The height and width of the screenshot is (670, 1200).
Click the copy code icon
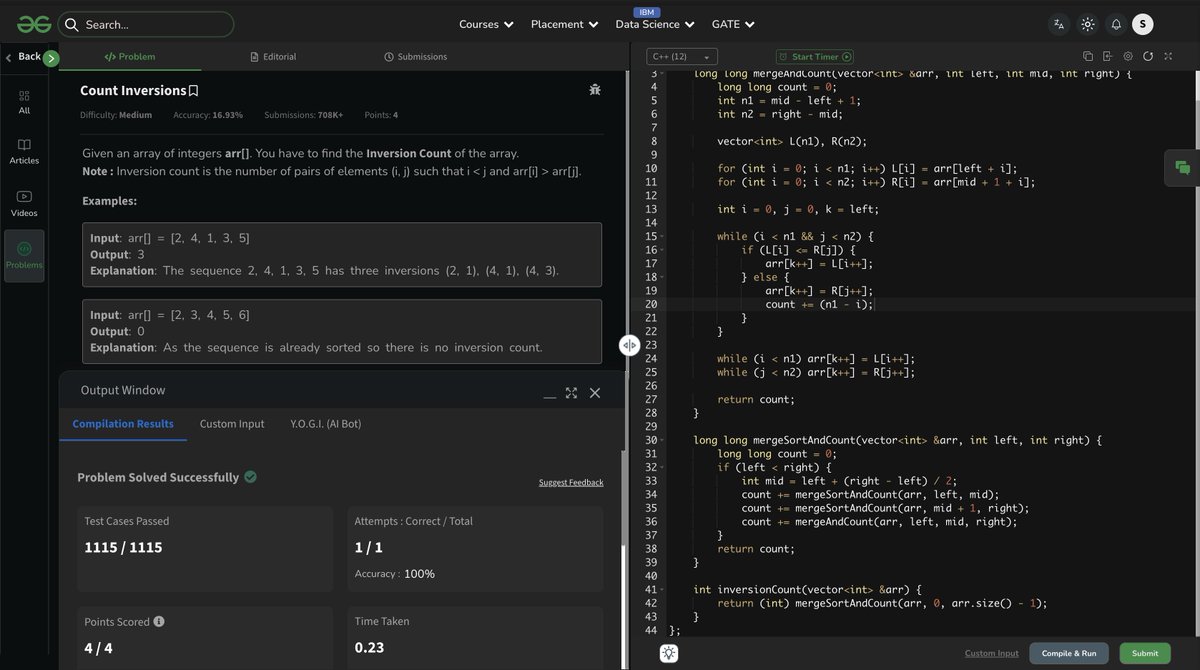(x=1088, y=57)
